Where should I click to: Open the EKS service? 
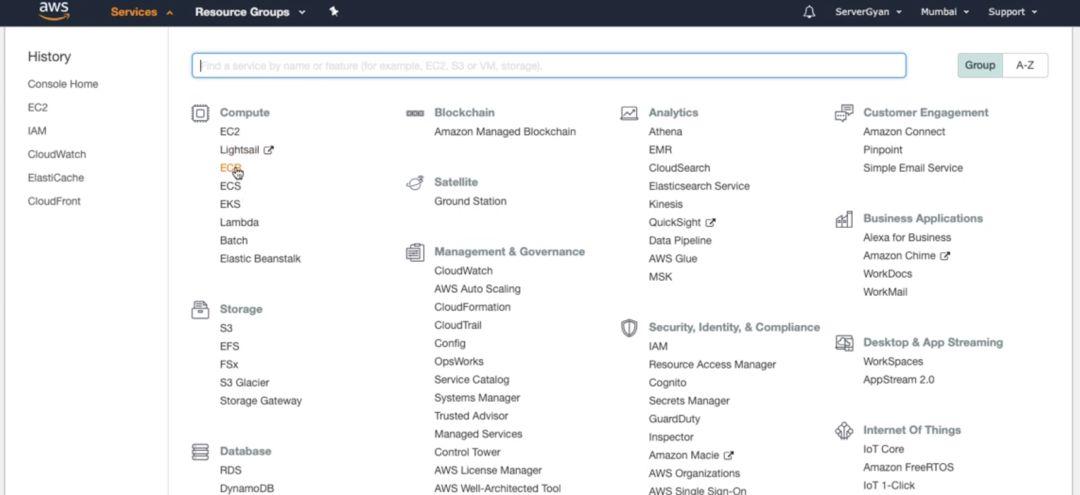(x=230, y=204)
